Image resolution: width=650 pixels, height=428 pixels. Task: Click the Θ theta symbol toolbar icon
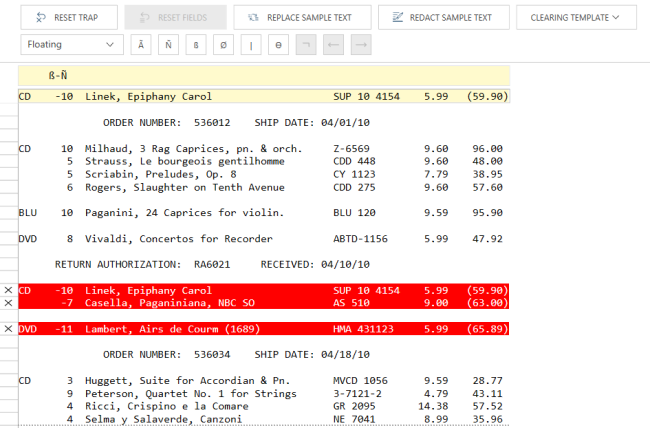tap(278, 45)
